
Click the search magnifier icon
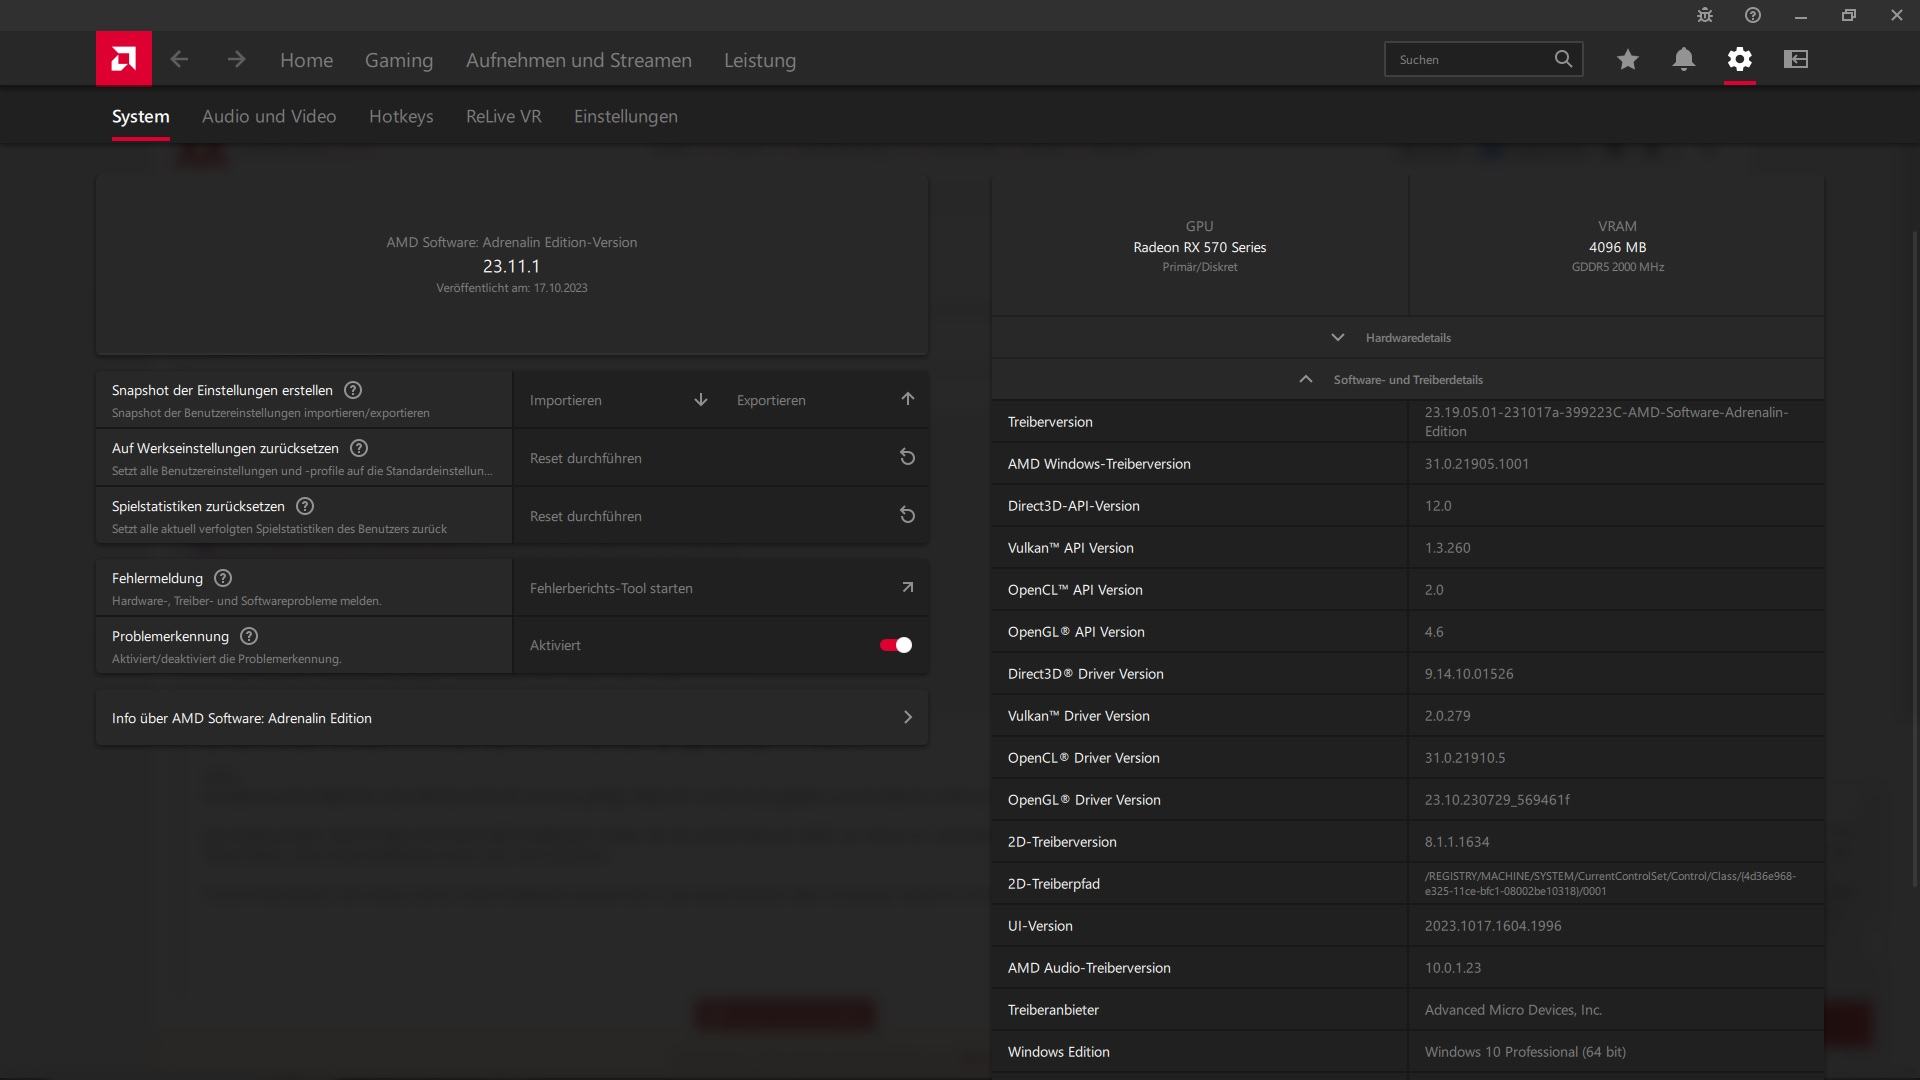click(1563, 59)
